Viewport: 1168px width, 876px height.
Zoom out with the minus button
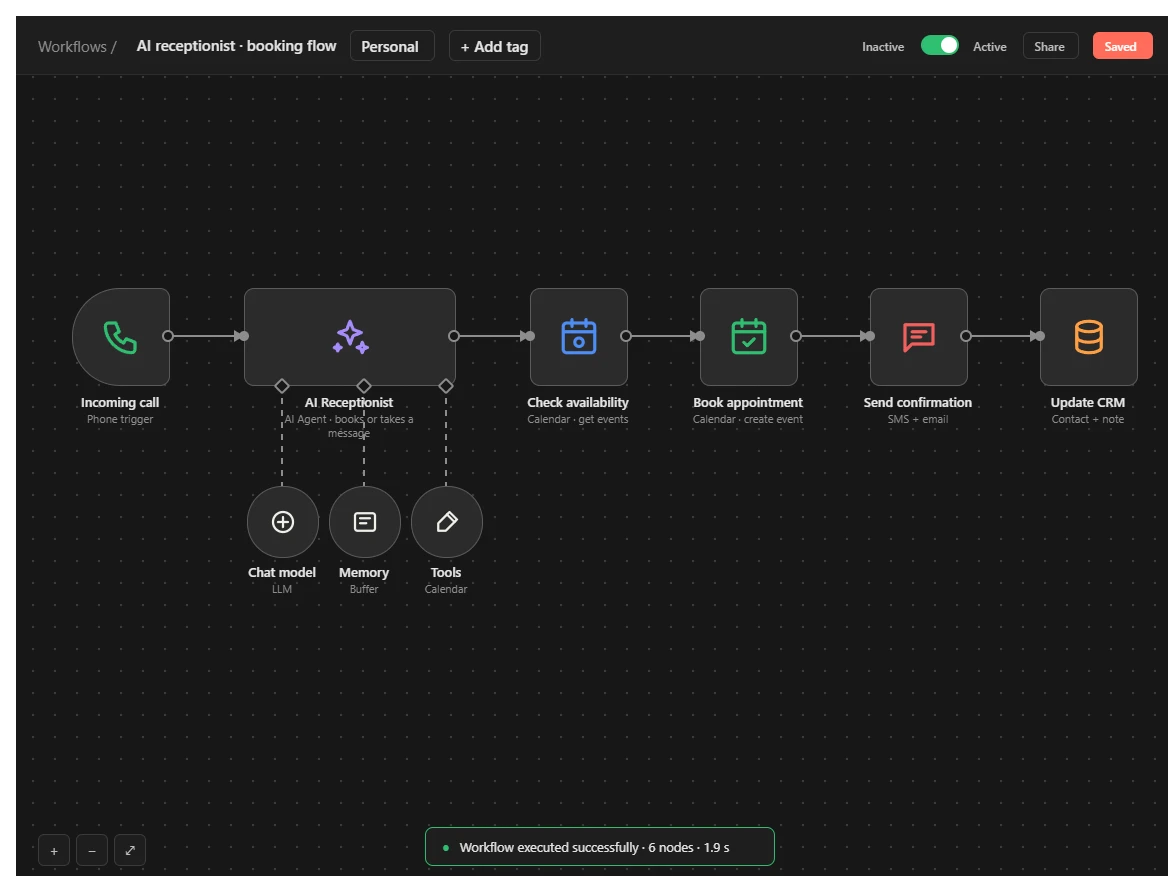[x=92, y=851]
